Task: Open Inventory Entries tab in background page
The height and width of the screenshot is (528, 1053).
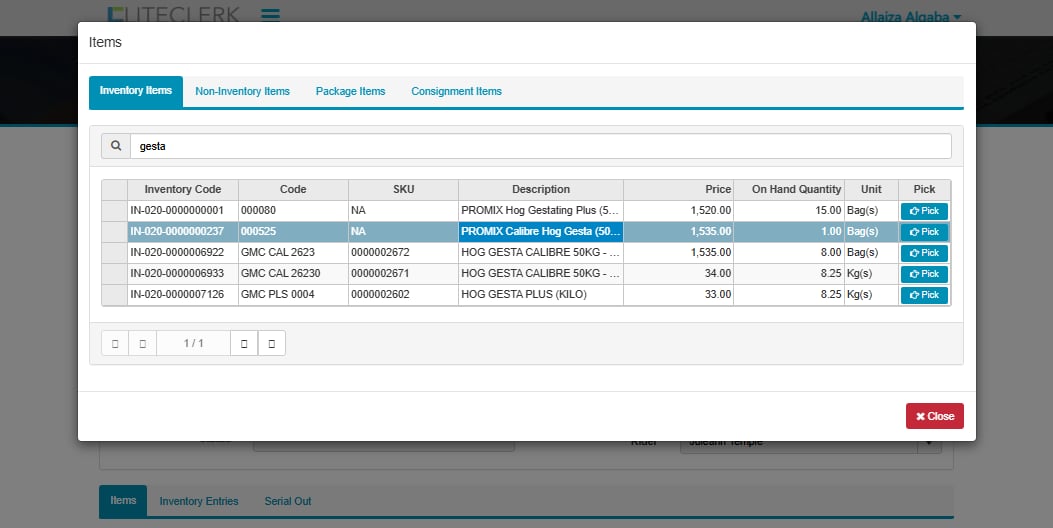Action: pos(199,501)
